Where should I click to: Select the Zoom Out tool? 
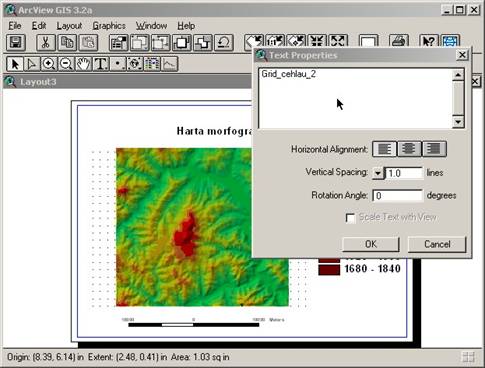(x=66, y=64)
